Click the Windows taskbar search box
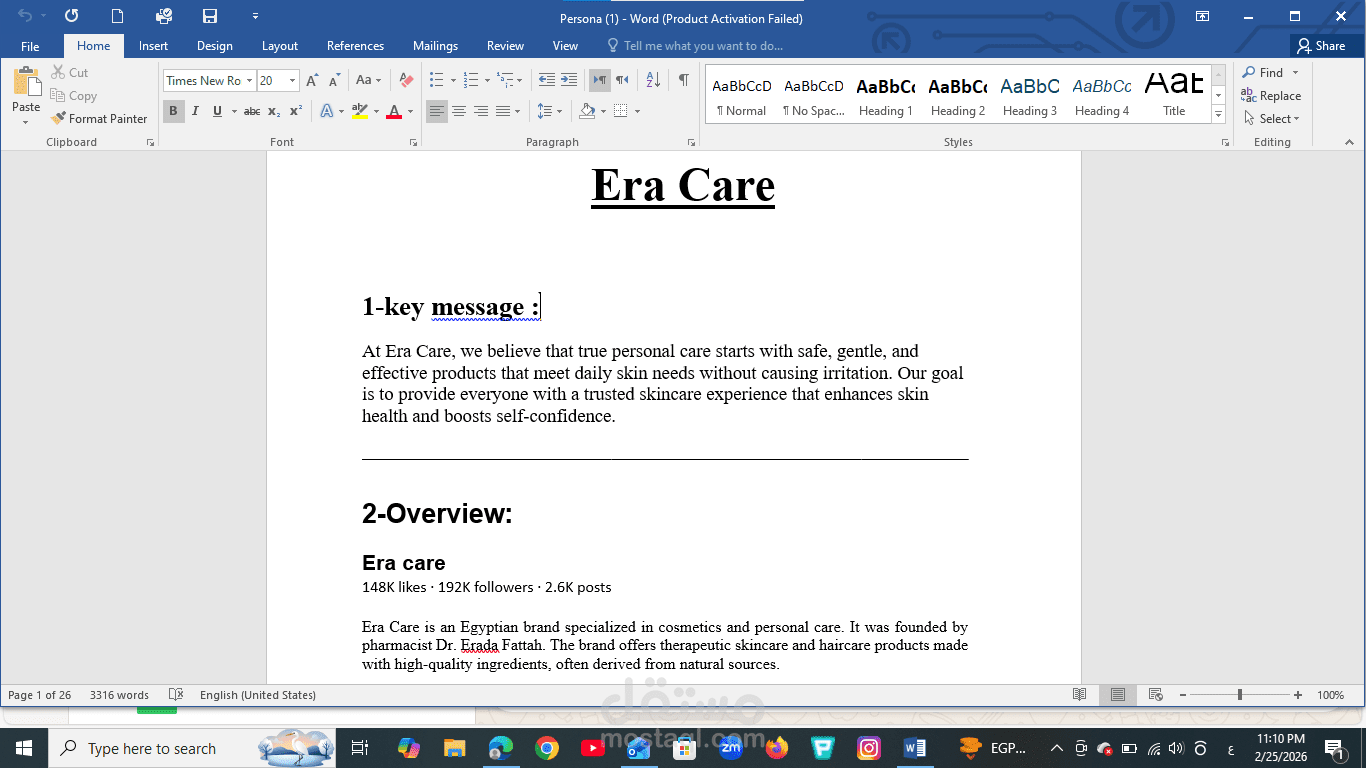 [x=193, y=748]
